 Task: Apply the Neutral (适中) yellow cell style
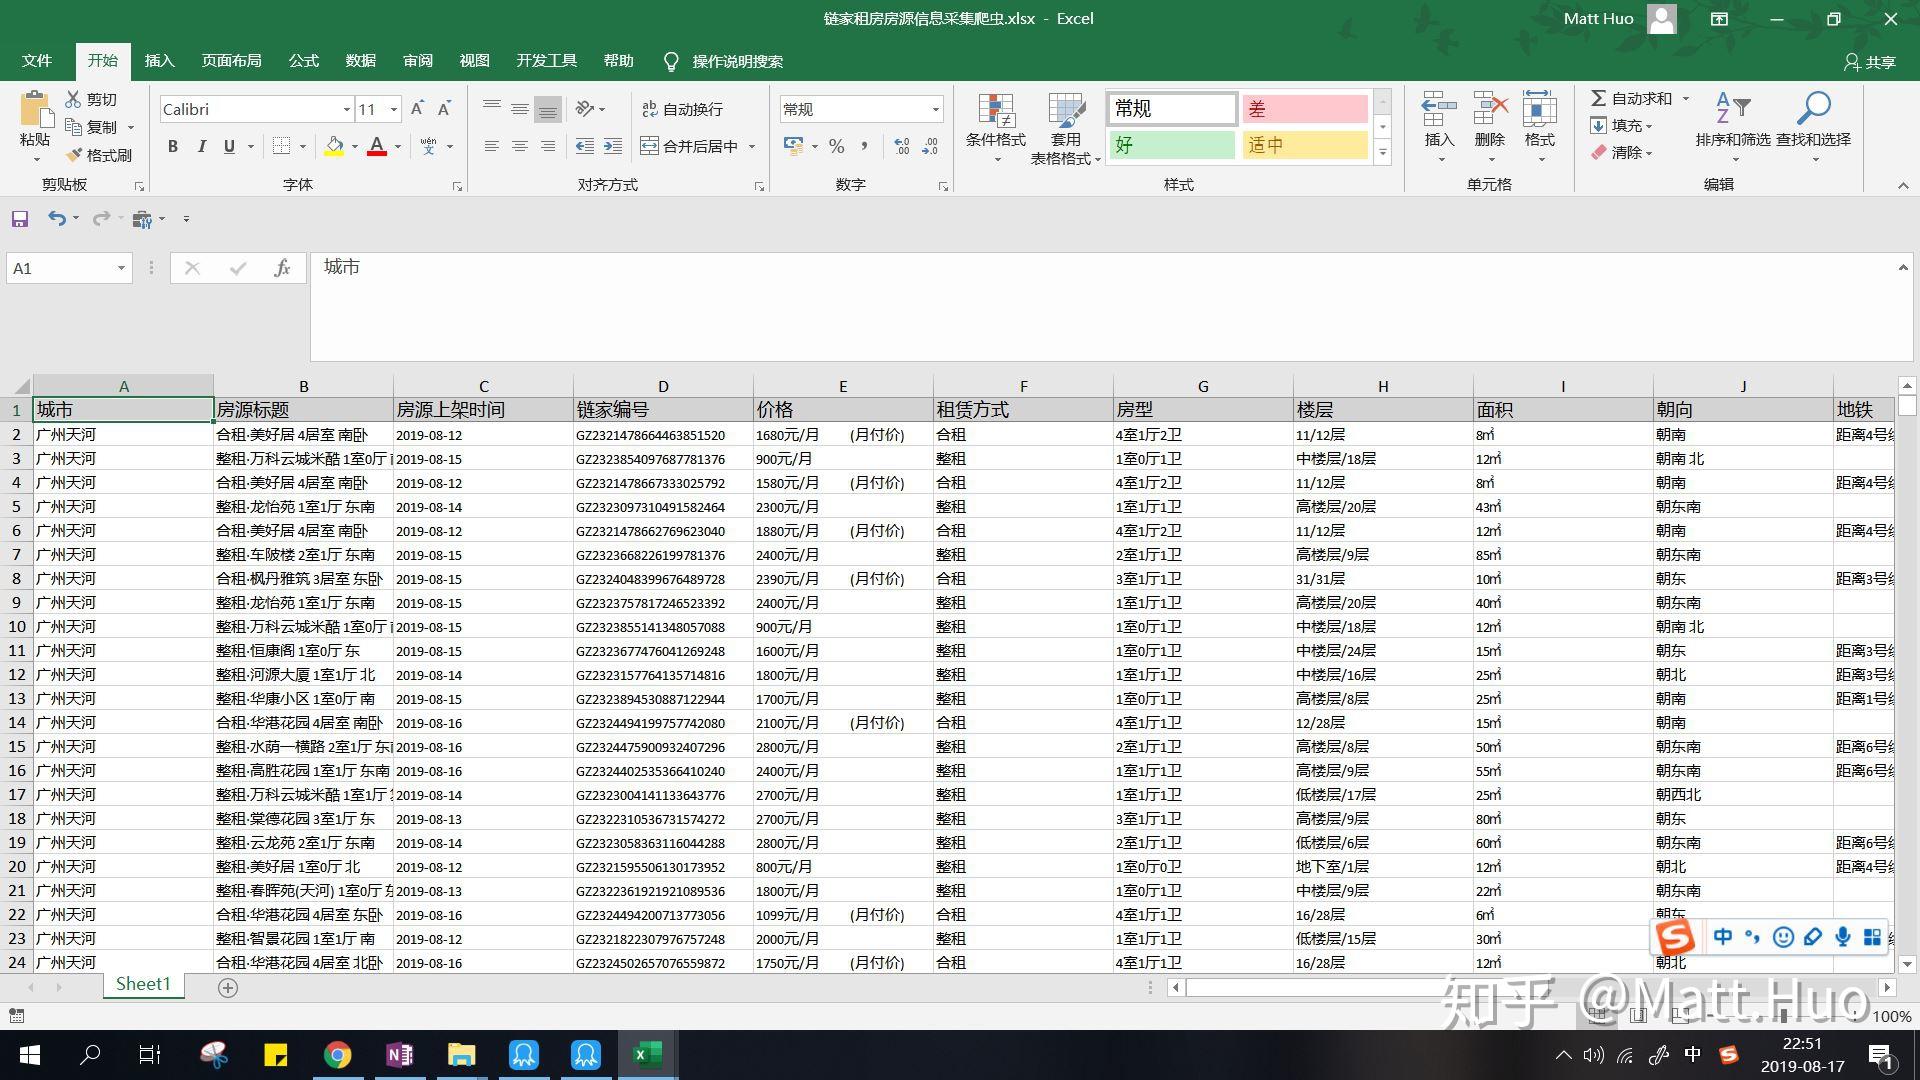[1305, 145]
